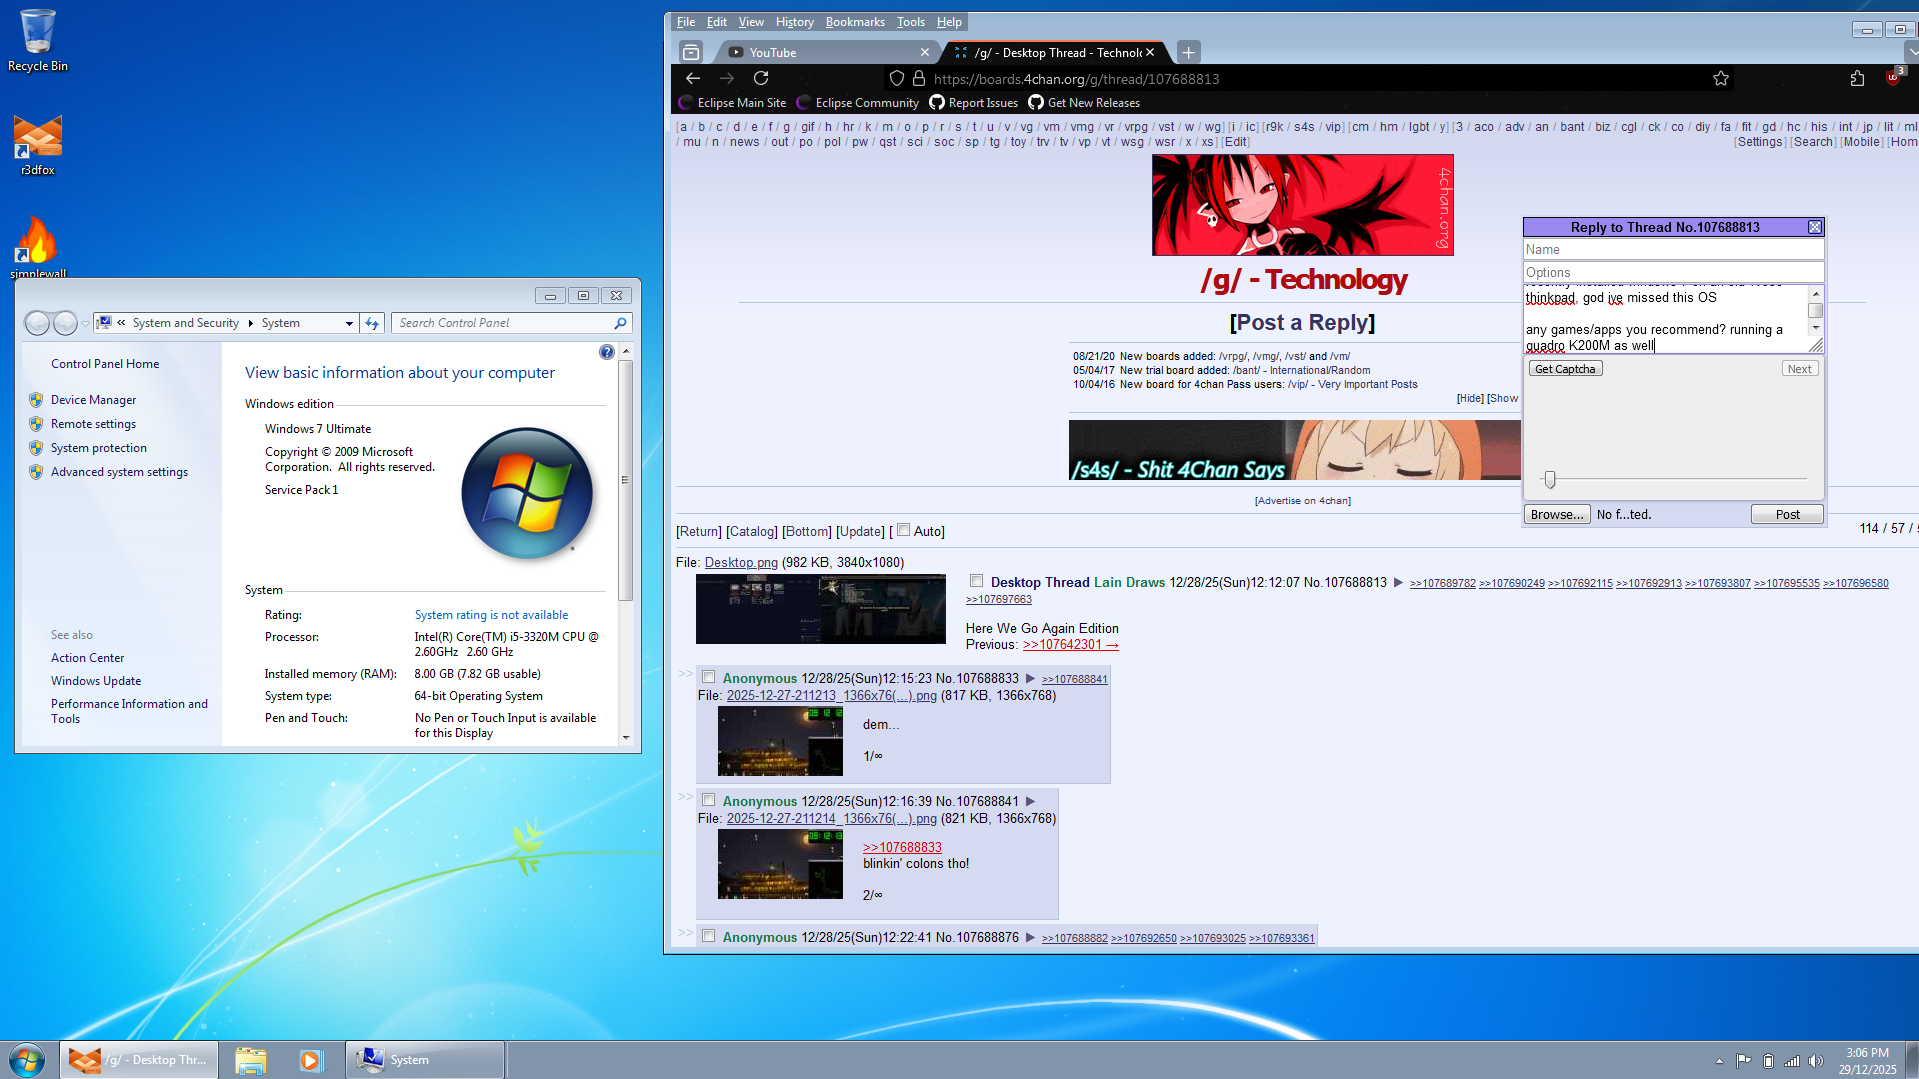1919x1079 pixels.
Task: Select the r3dfox desktop shortcut
Action: click(x=37, y=145)
